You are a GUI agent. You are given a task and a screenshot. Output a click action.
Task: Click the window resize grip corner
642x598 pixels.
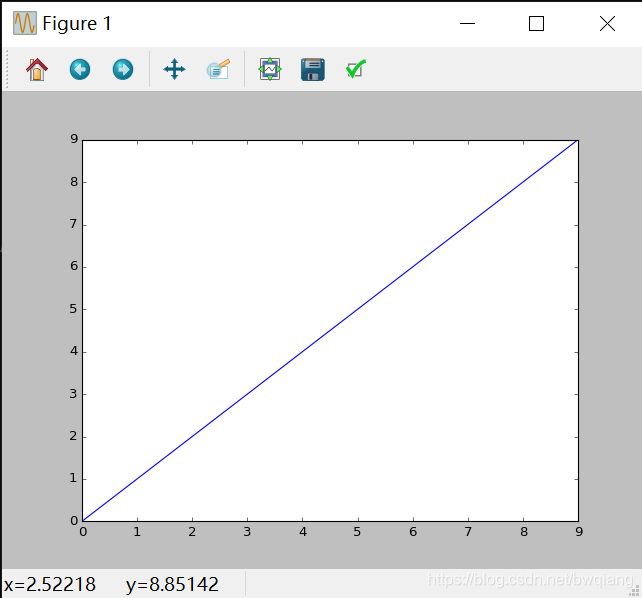634,590
